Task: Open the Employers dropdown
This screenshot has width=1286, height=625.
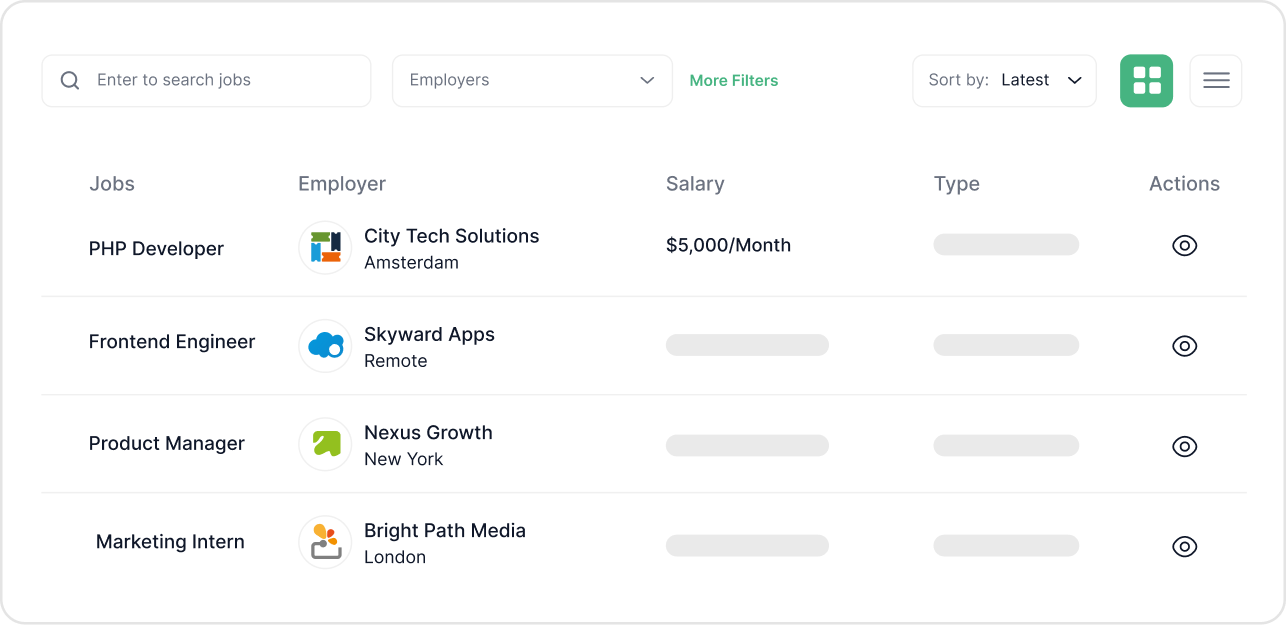Action: tap(532, 81)
